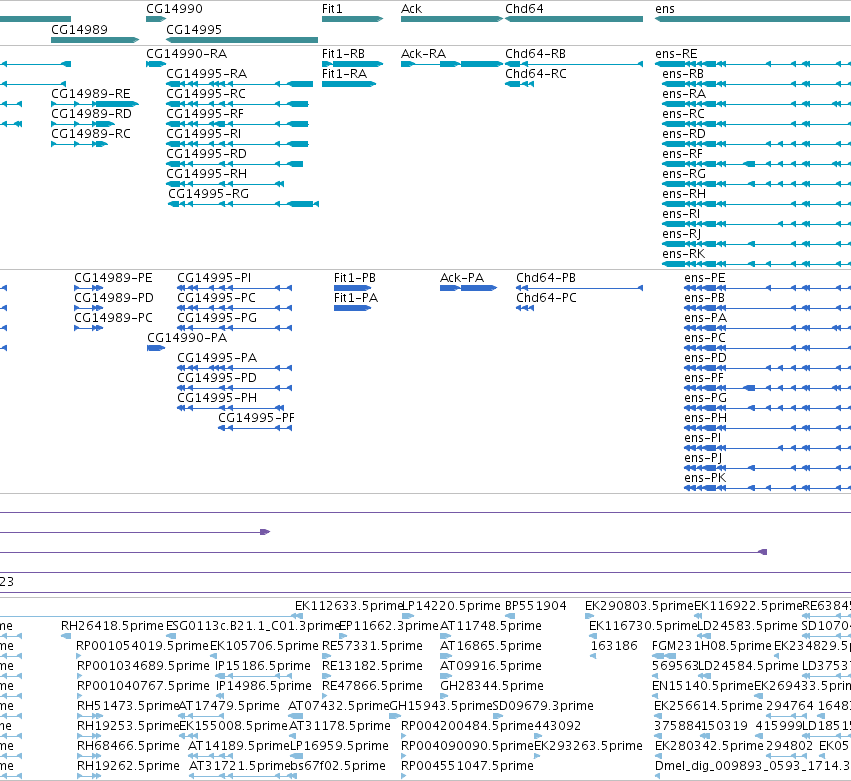The width and height of the screenshot is (851, 781).
Task: Click transcript label CG14995-RF
Action: pyautogui.click(x=205, y=114)
